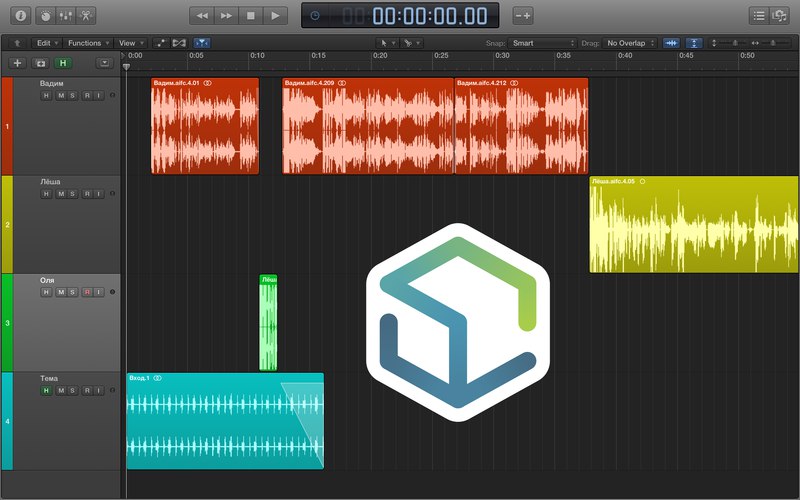
Task: Open the track header options arrow button
Action: (104, 63)
